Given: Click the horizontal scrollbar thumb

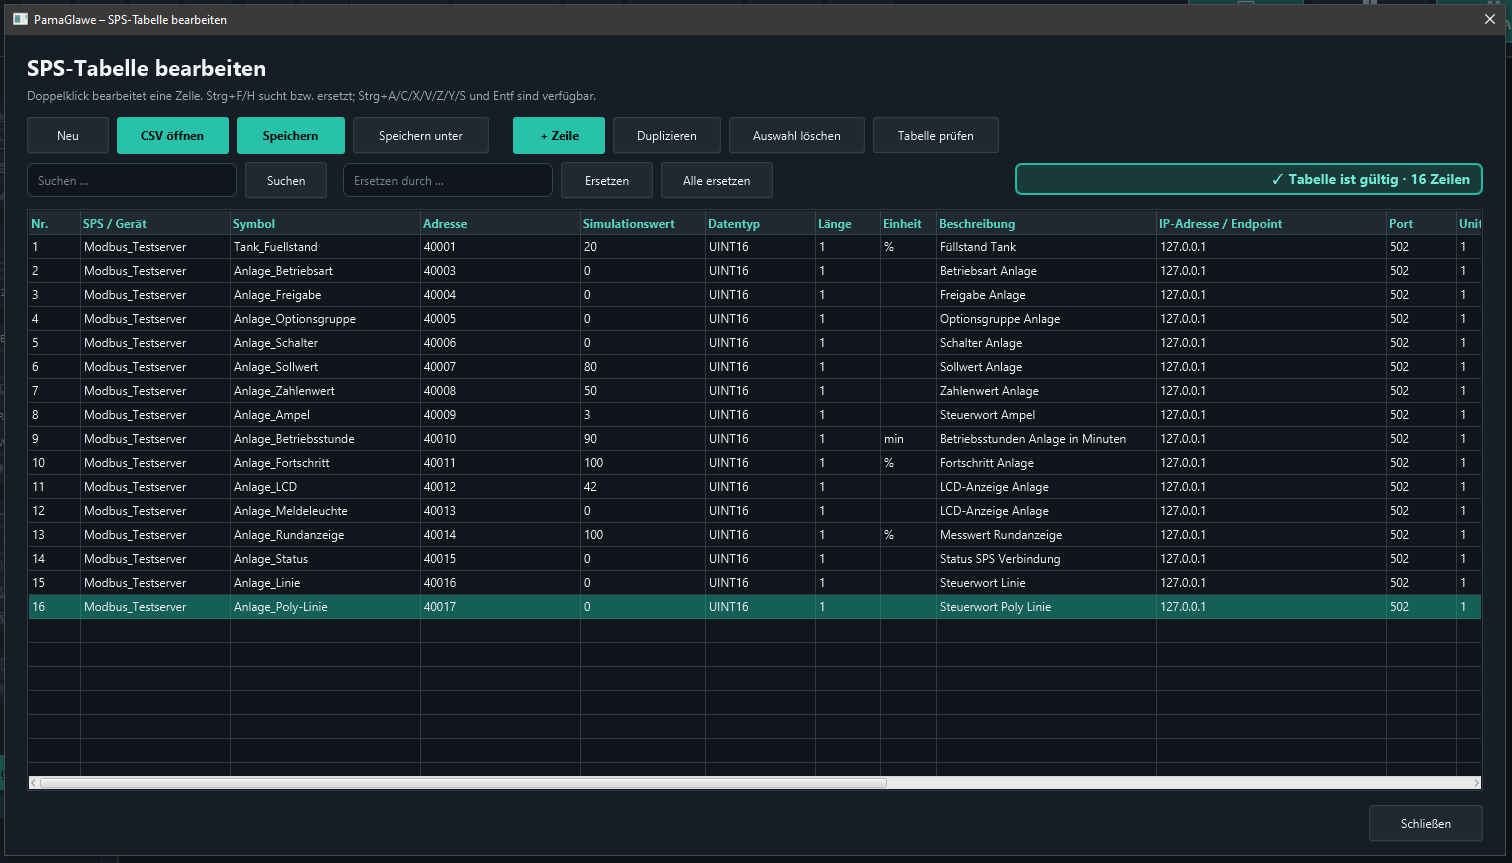Looking at the screenshot, I should [463, 783].
